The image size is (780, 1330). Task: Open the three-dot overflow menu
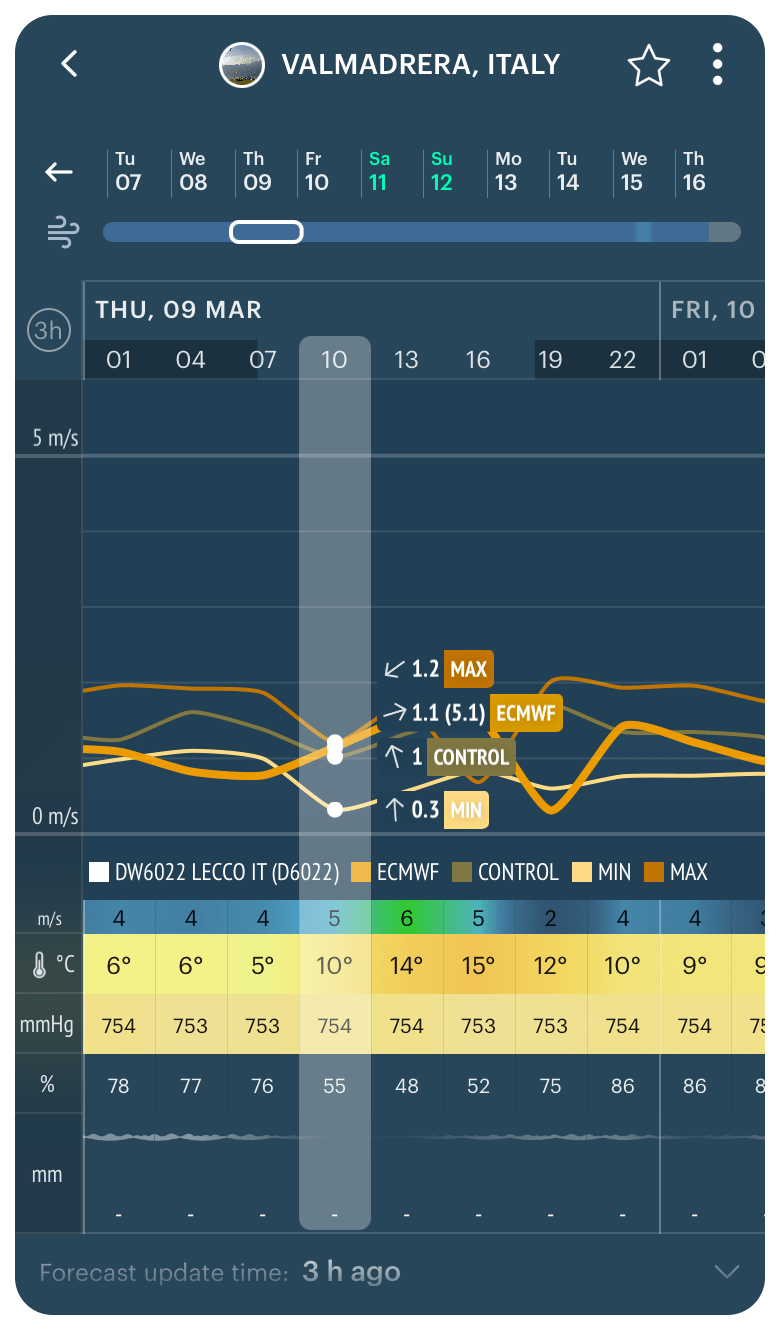click(717, 64)
